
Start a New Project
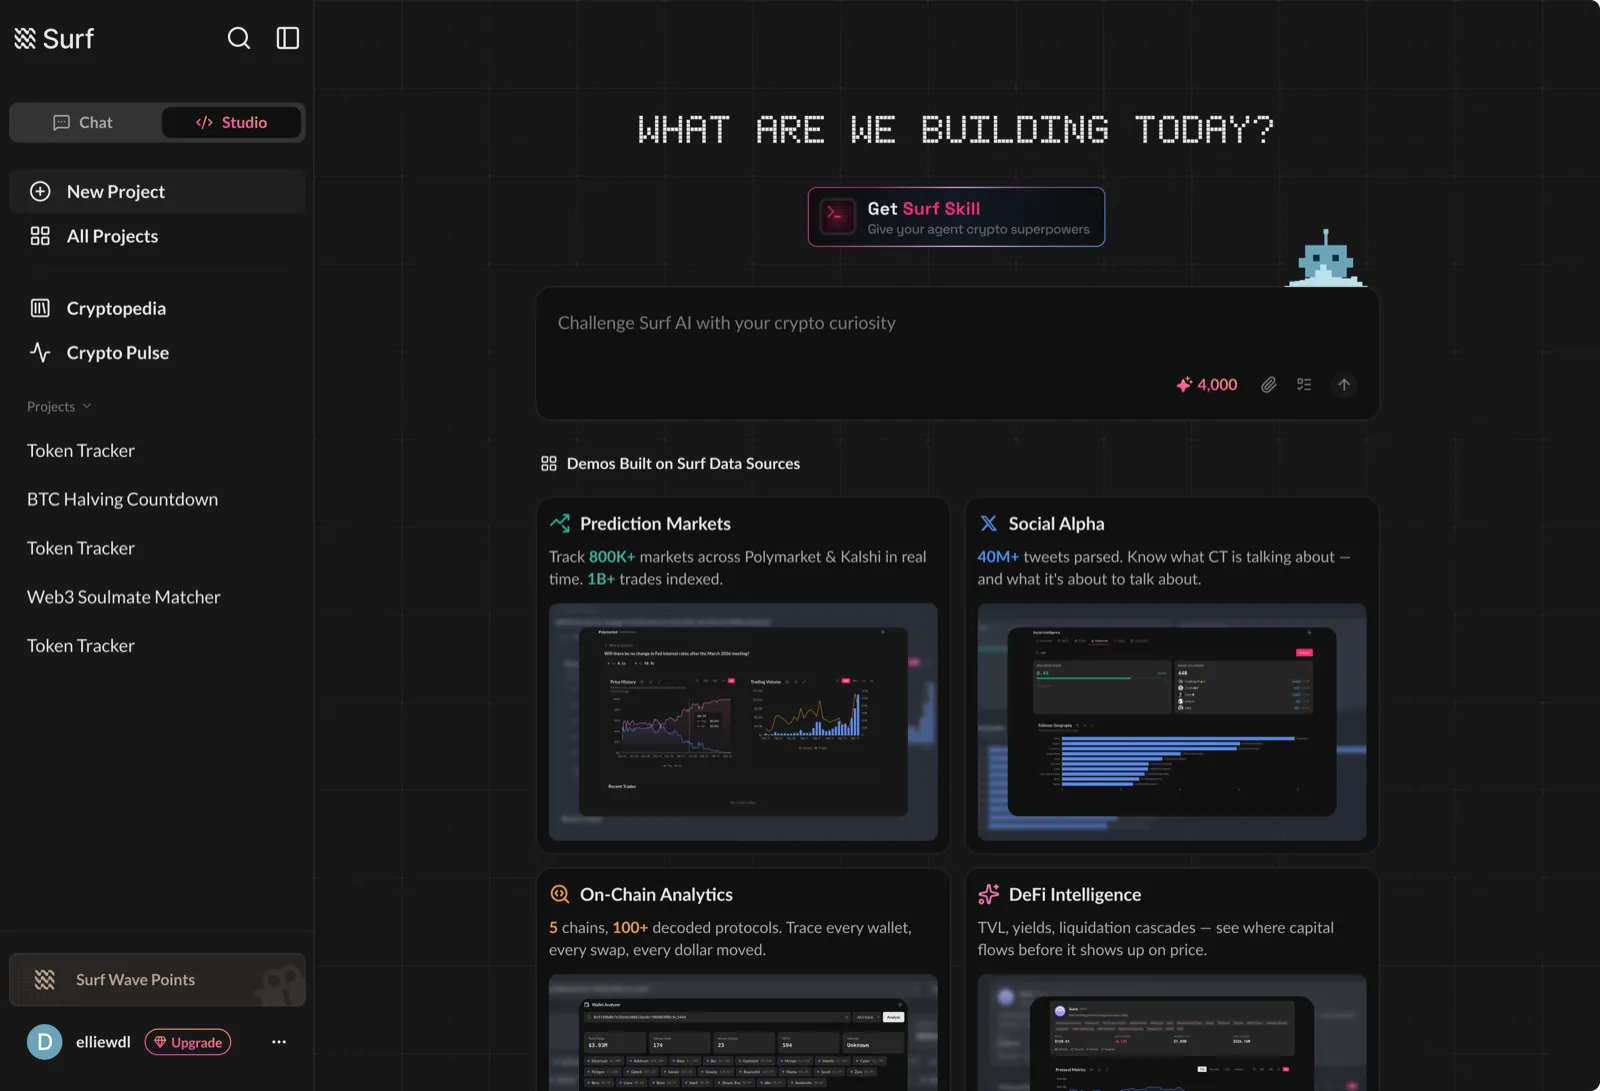click(x=157, y=191)
